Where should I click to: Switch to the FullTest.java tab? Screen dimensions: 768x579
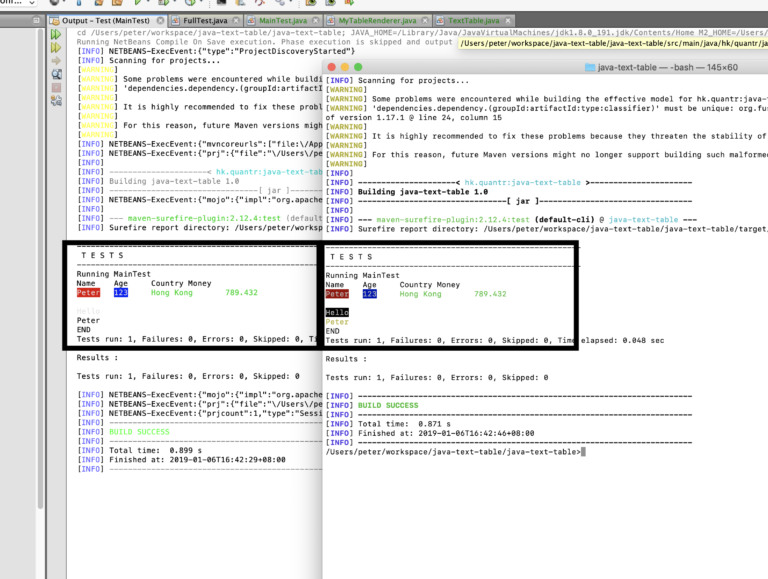point(205,21)
